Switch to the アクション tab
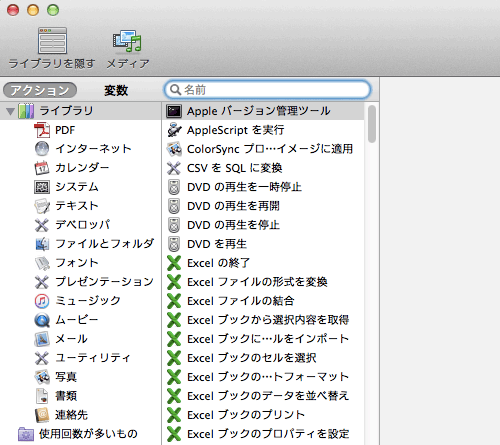Viewport: 500px width, 445px height. point(40,90)
